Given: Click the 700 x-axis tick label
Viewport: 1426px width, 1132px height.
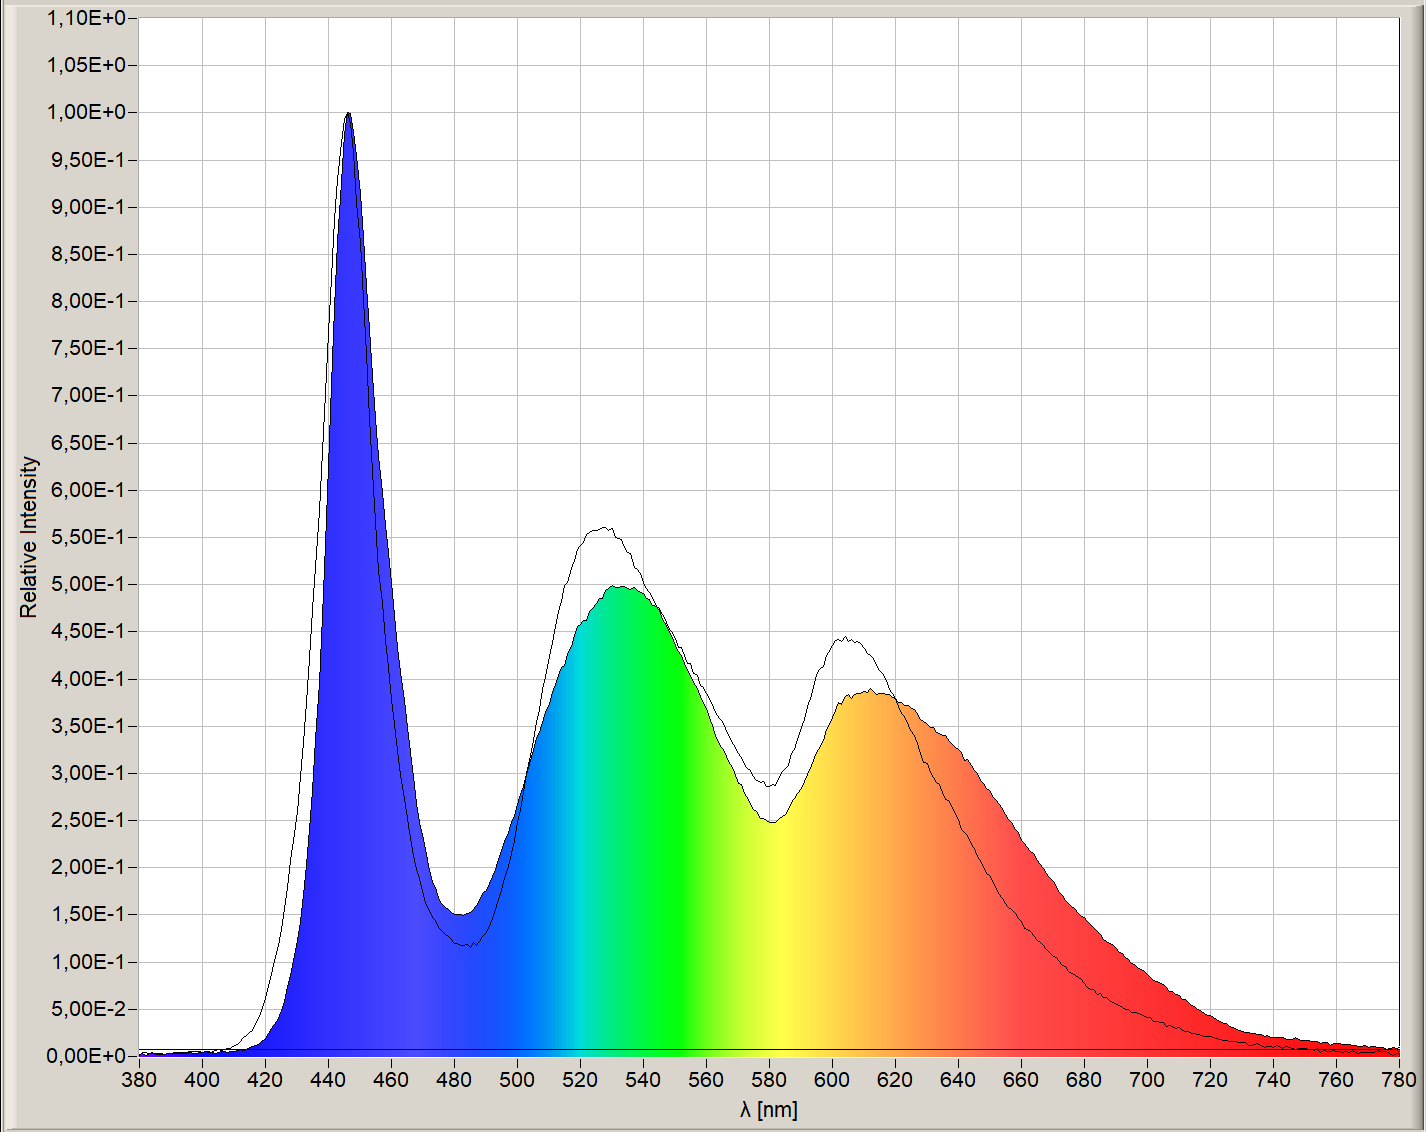Looking at the screenshot, I should [x=1146, y=1080].
